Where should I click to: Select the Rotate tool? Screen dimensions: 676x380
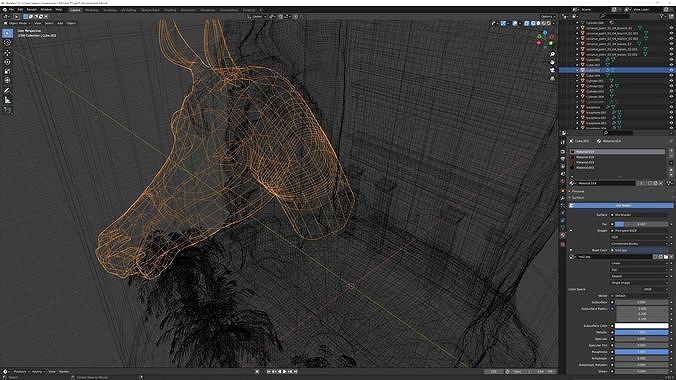(x=7, y=62)
